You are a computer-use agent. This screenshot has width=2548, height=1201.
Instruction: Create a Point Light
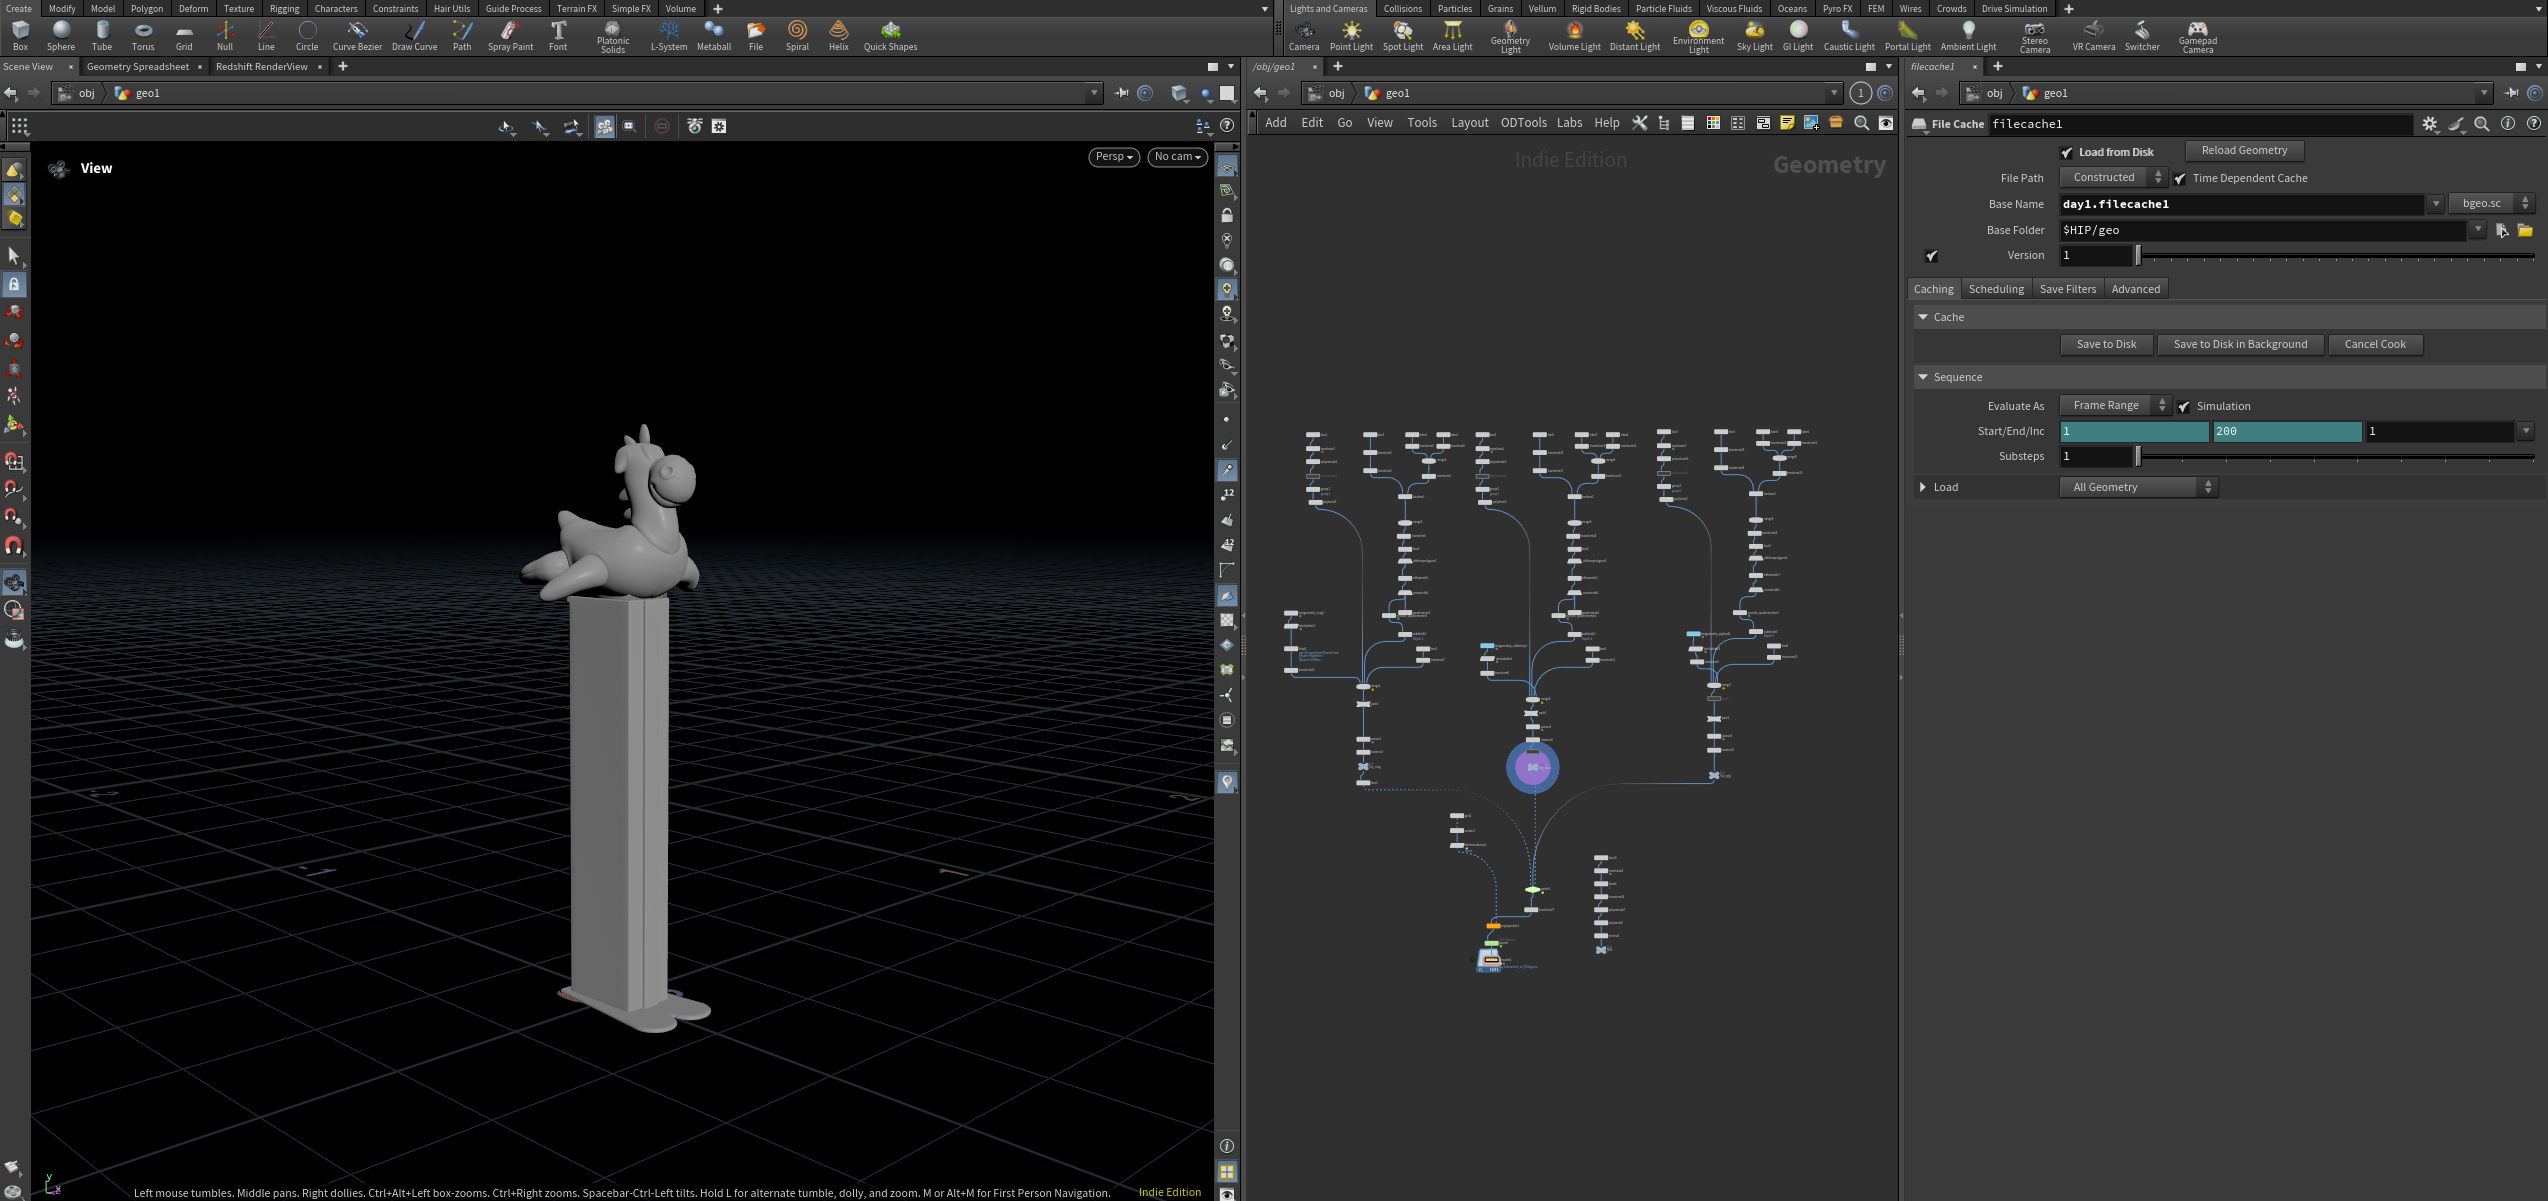pos(1351,35)
